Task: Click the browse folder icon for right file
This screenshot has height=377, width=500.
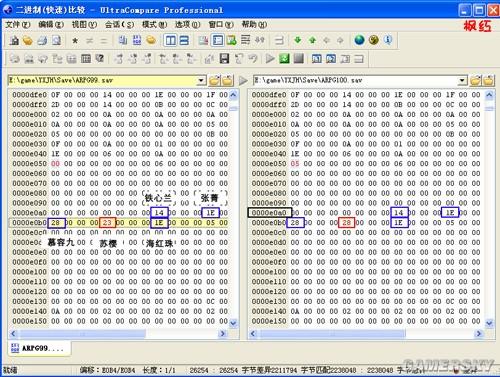Action: pos(476,80)
